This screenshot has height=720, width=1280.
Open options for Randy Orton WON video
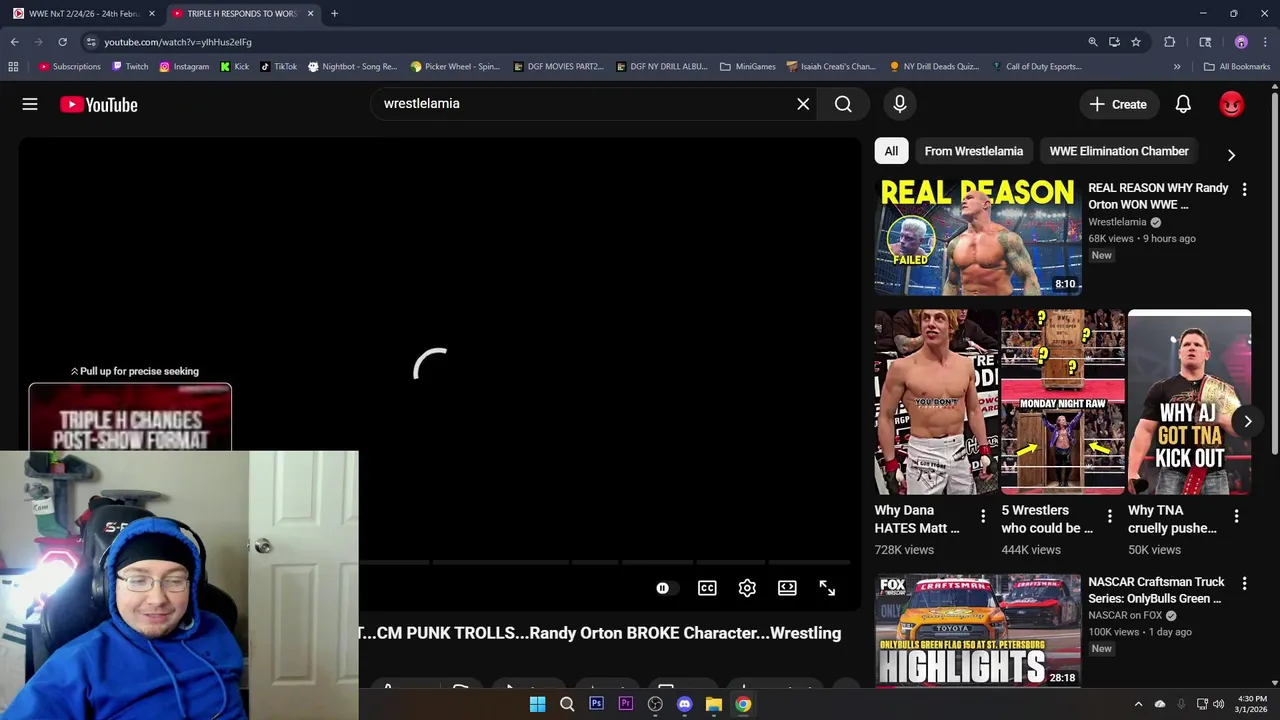tap(1244, 189)
